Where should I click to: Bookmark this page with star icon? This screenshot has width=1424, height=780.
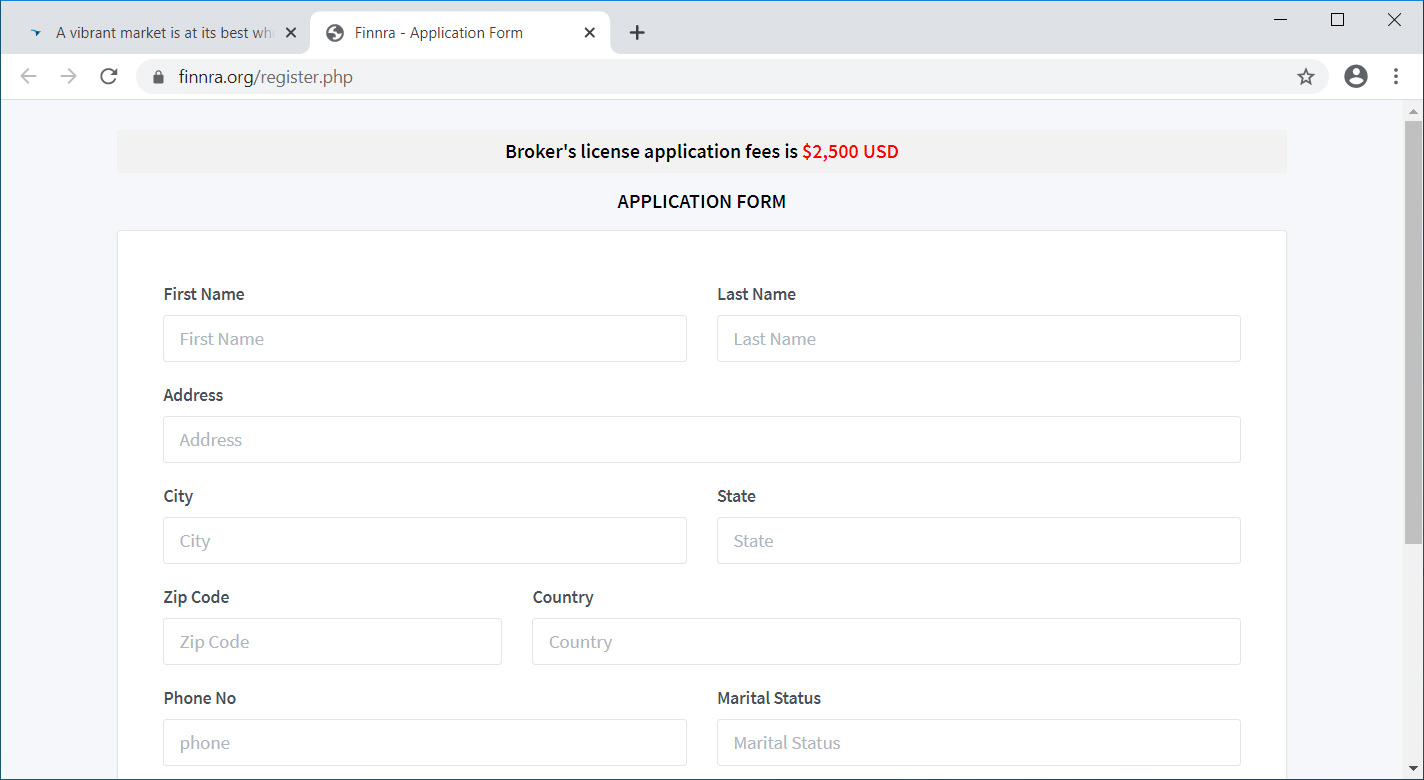click(x=1306, y=77)
